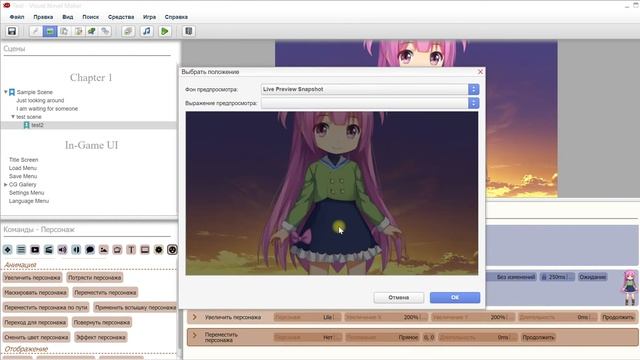Click the pencil edit toolbar icon
Image resolution: width=640 pixels, height=360 pixels.
[36, 31]
